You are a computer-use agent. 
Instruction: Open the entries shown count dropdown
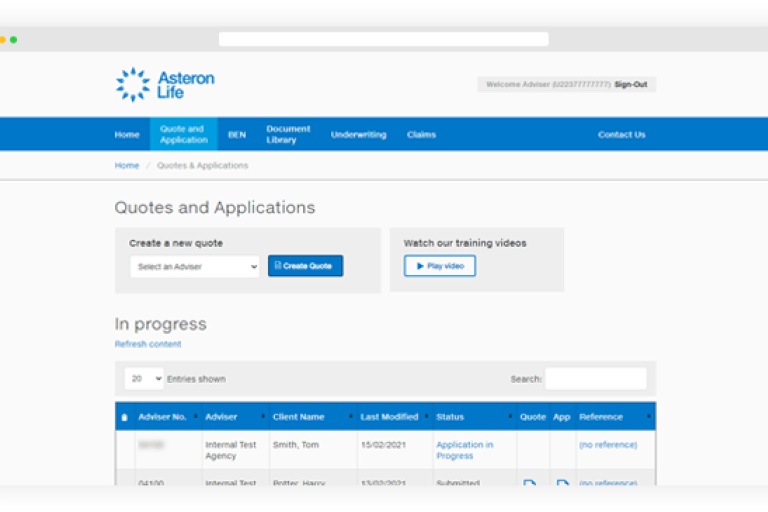pos(144,379)
